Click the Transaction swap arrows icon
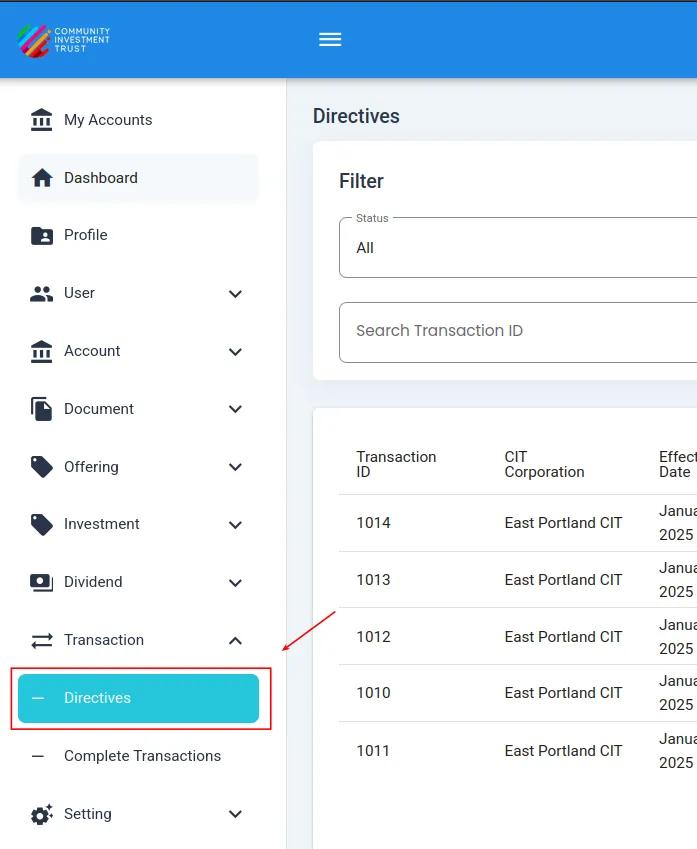697x849 pixels. [42, 640]
